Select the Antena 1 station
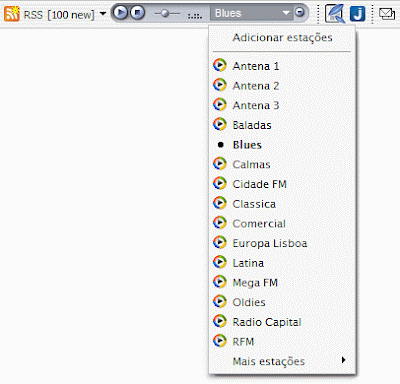Screen dimensions: 400x384 click(x=282, y=66)
